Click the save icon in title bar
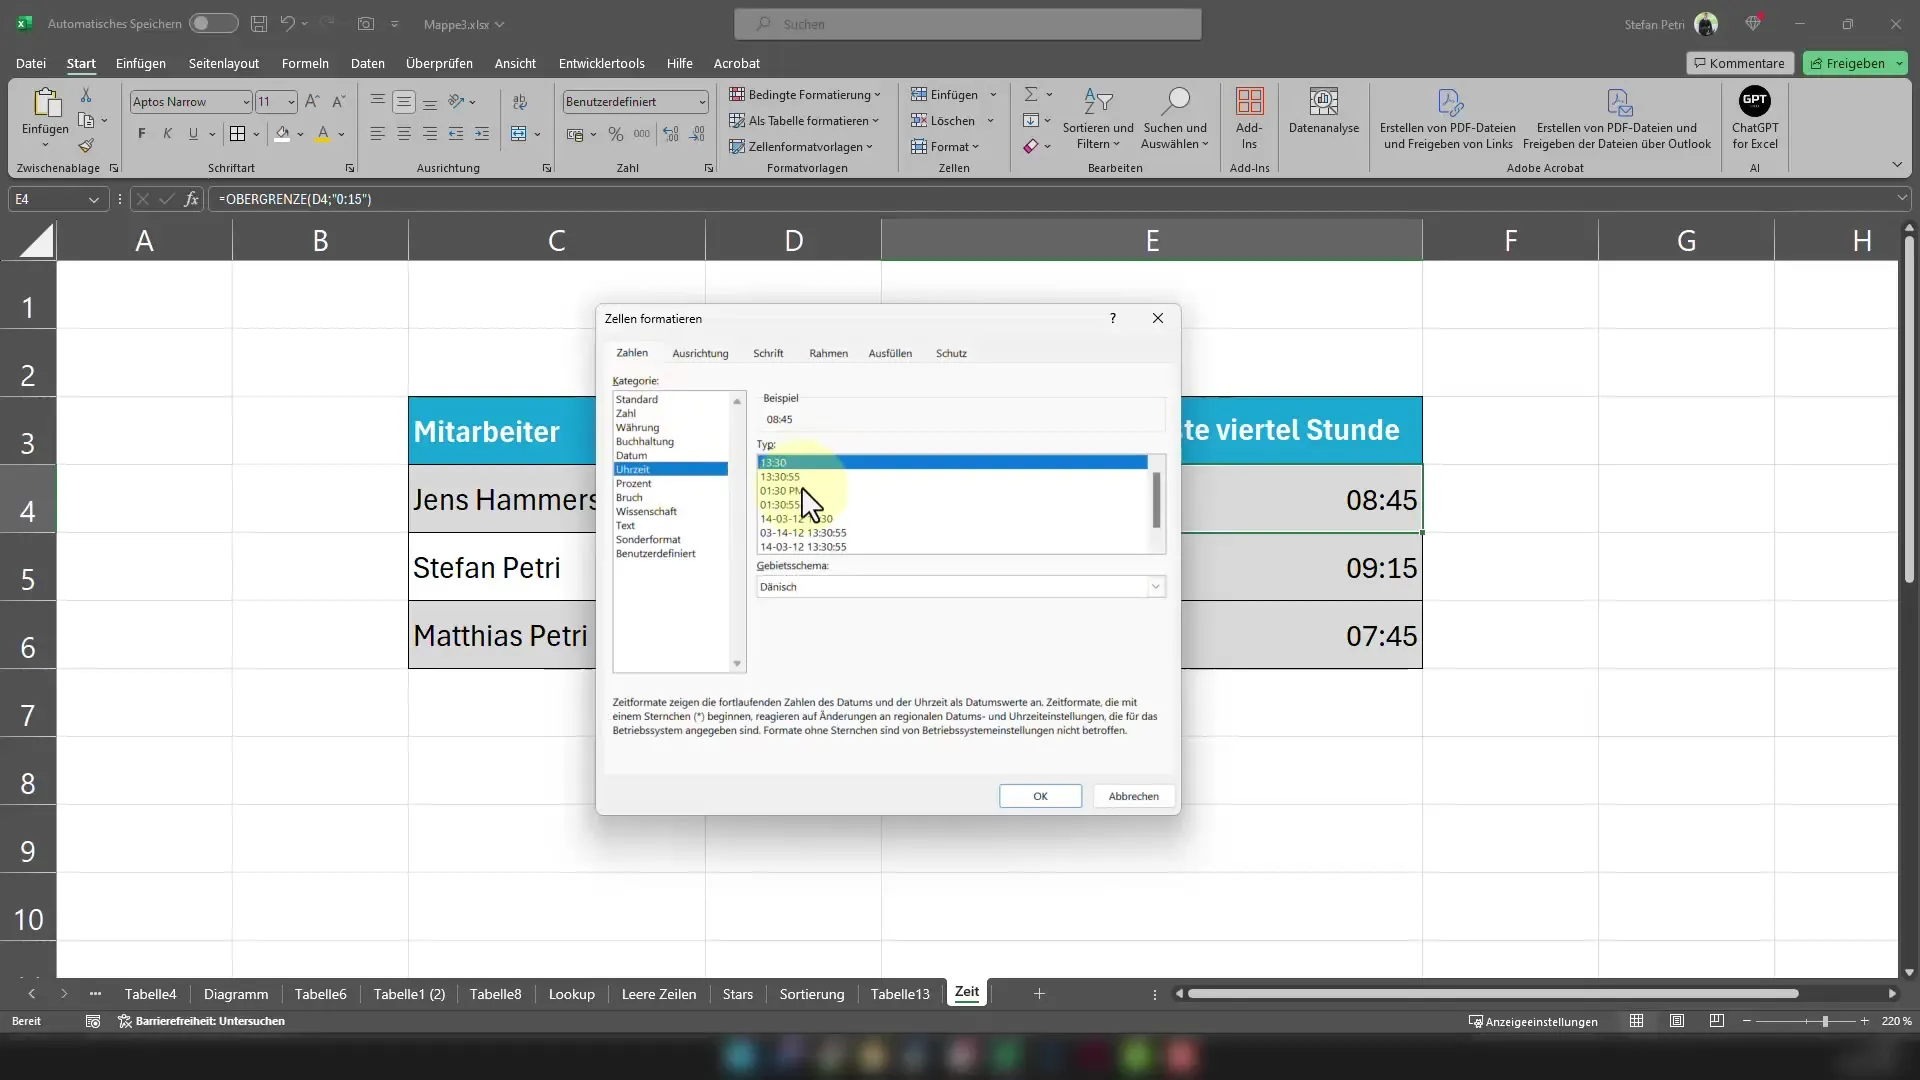The image size is (1920, 1080). pyautogui.click(x=259, y=23)
